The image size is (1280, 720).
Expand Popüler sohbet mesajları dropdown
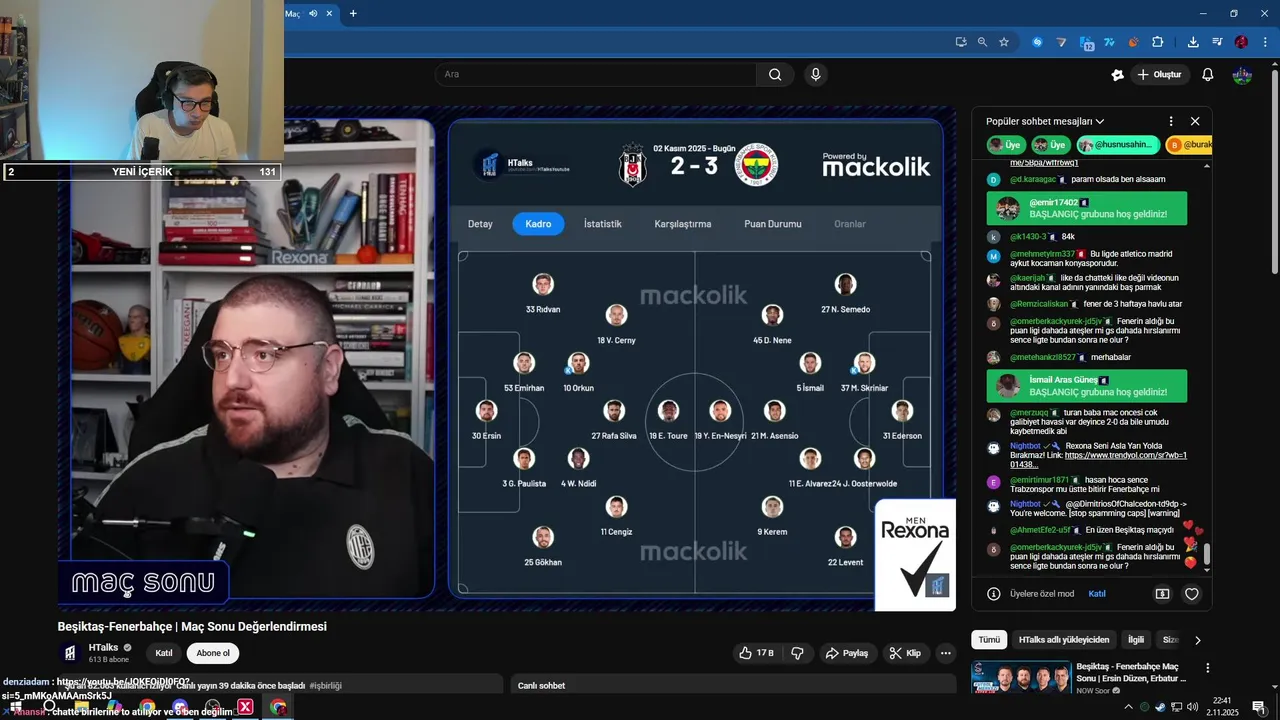pos(1045,121)
